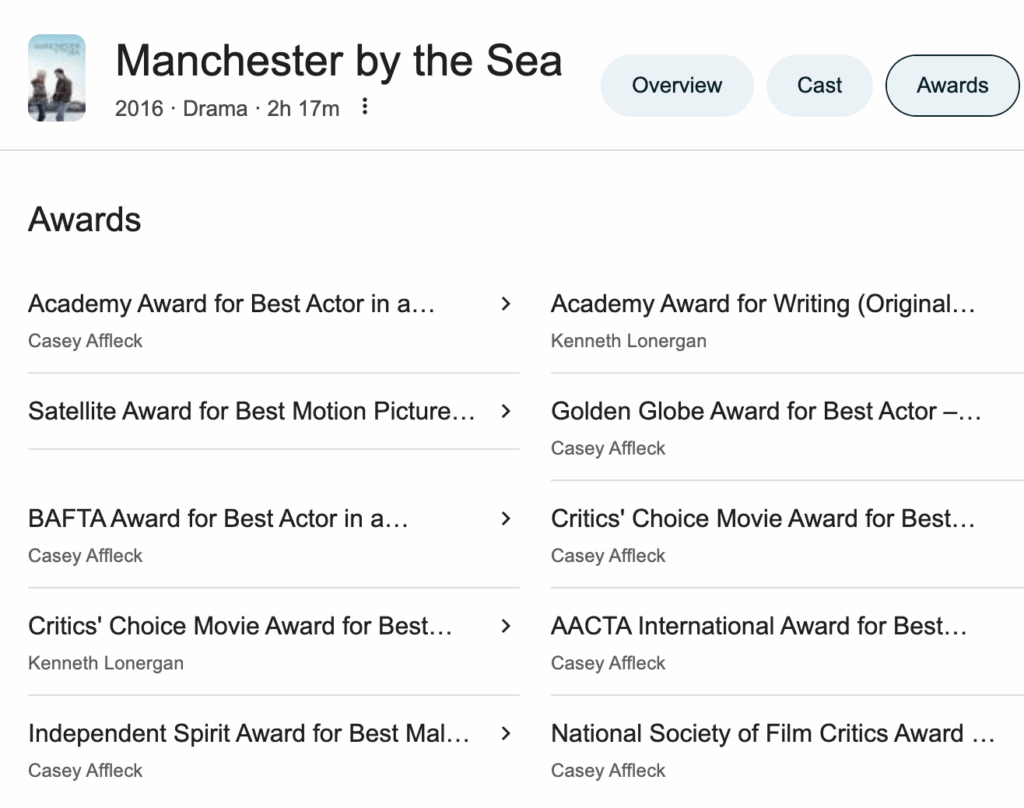Switch to the Overview tab
1024x808 pixels.
tap(676, 85)
